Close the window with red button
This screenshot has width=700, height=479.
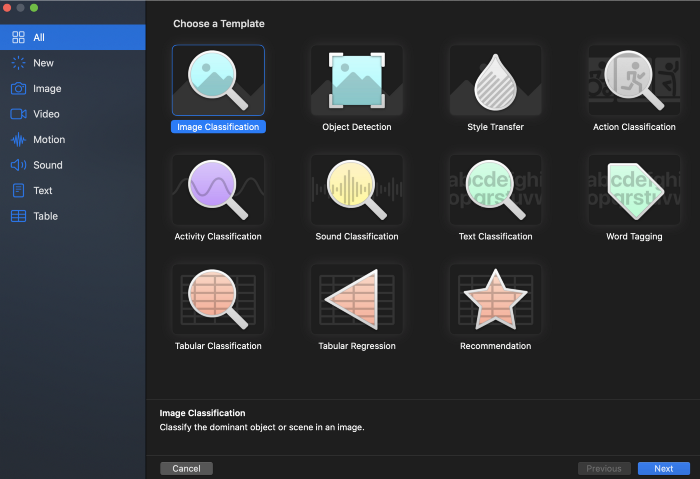(x=7, y=8)
